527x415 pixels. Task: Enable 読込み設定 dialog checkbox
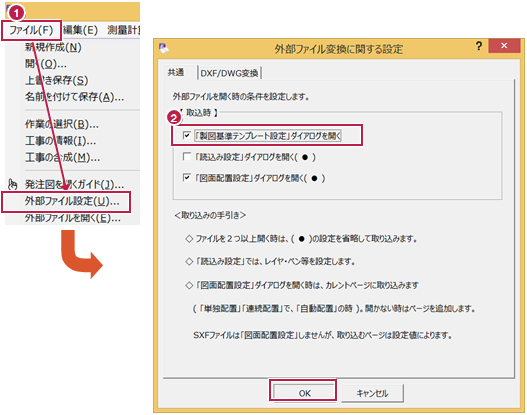(187, 157)
